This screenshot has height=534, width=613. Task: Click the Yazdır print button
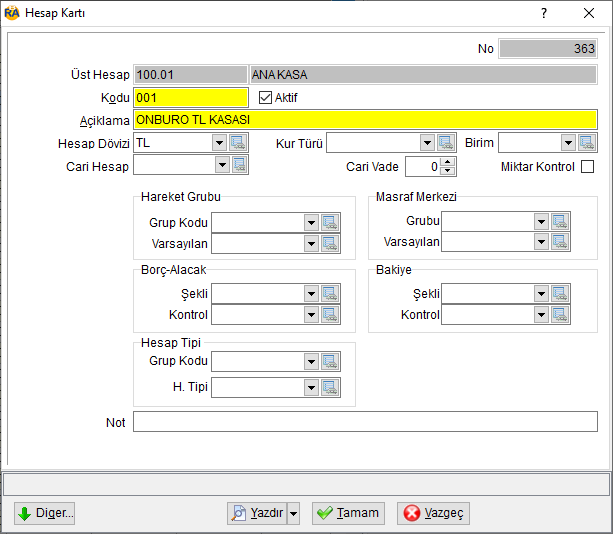click(257, 513)
